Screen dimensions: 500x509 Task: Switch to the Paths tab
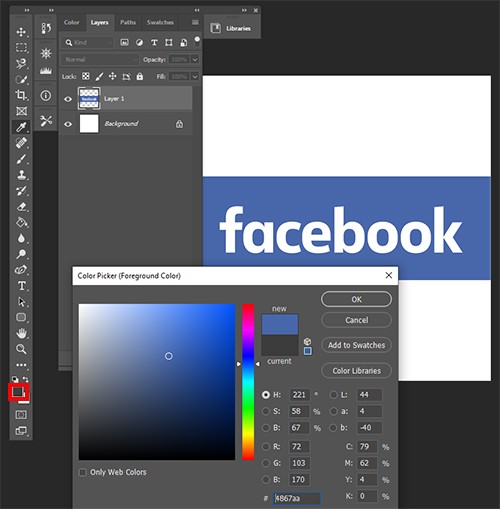(128, 22)
